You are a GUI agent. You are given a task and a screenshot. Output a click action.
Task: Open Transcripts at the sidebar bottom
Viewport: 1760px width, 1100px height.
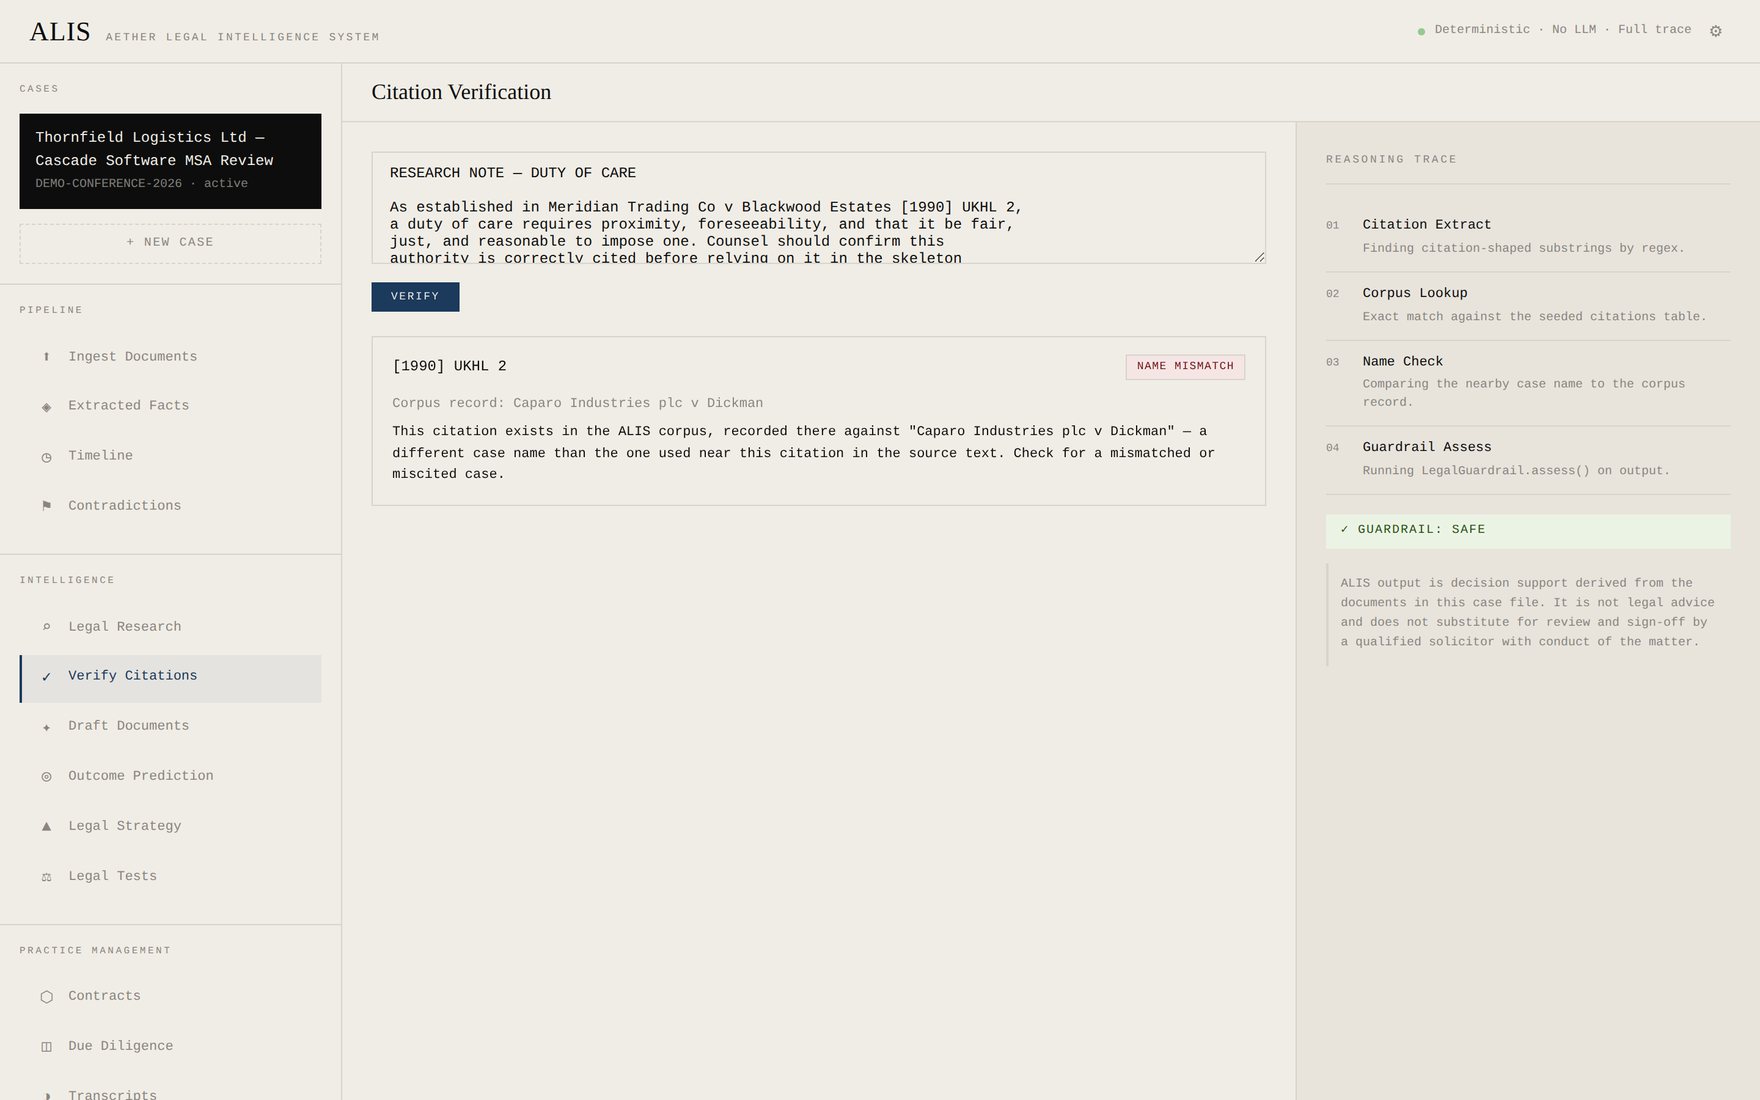[170, 1090]
